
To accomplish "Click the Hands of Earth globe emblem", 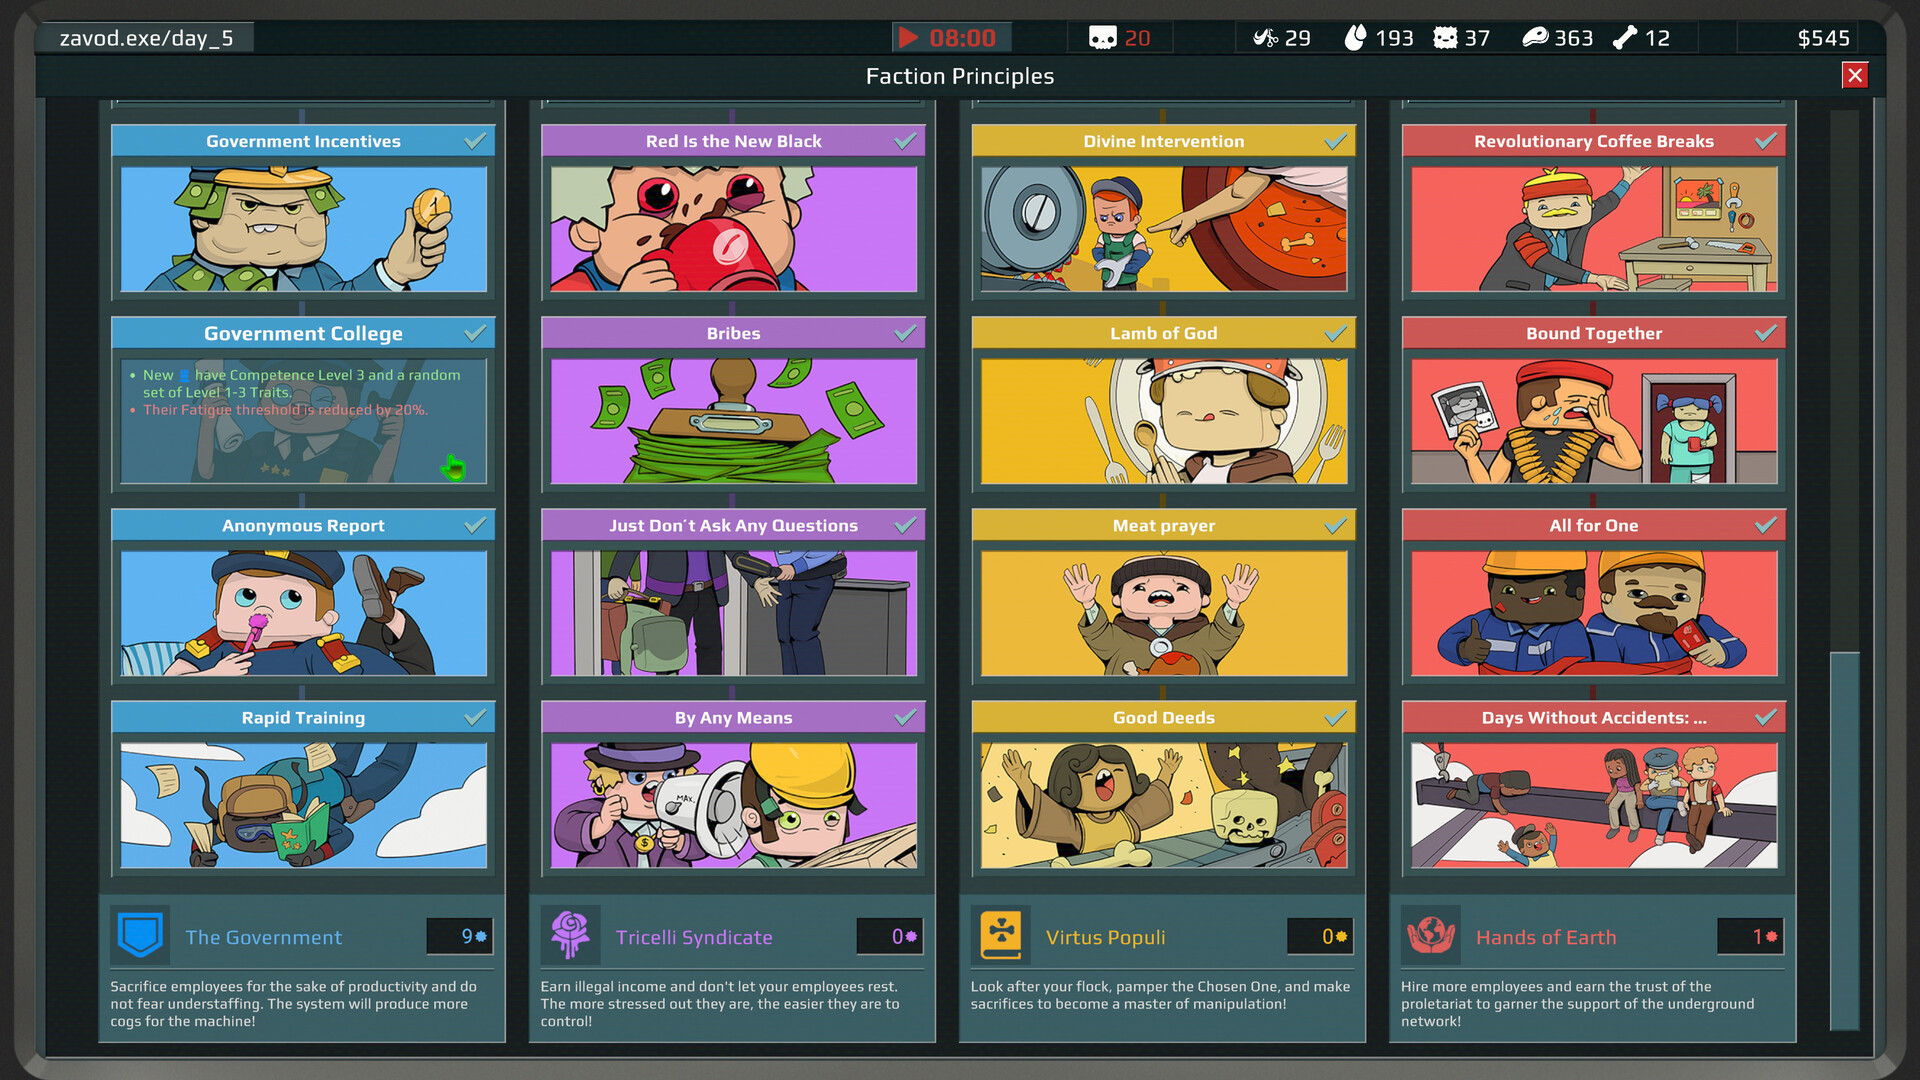I will tap(1432, 935).
